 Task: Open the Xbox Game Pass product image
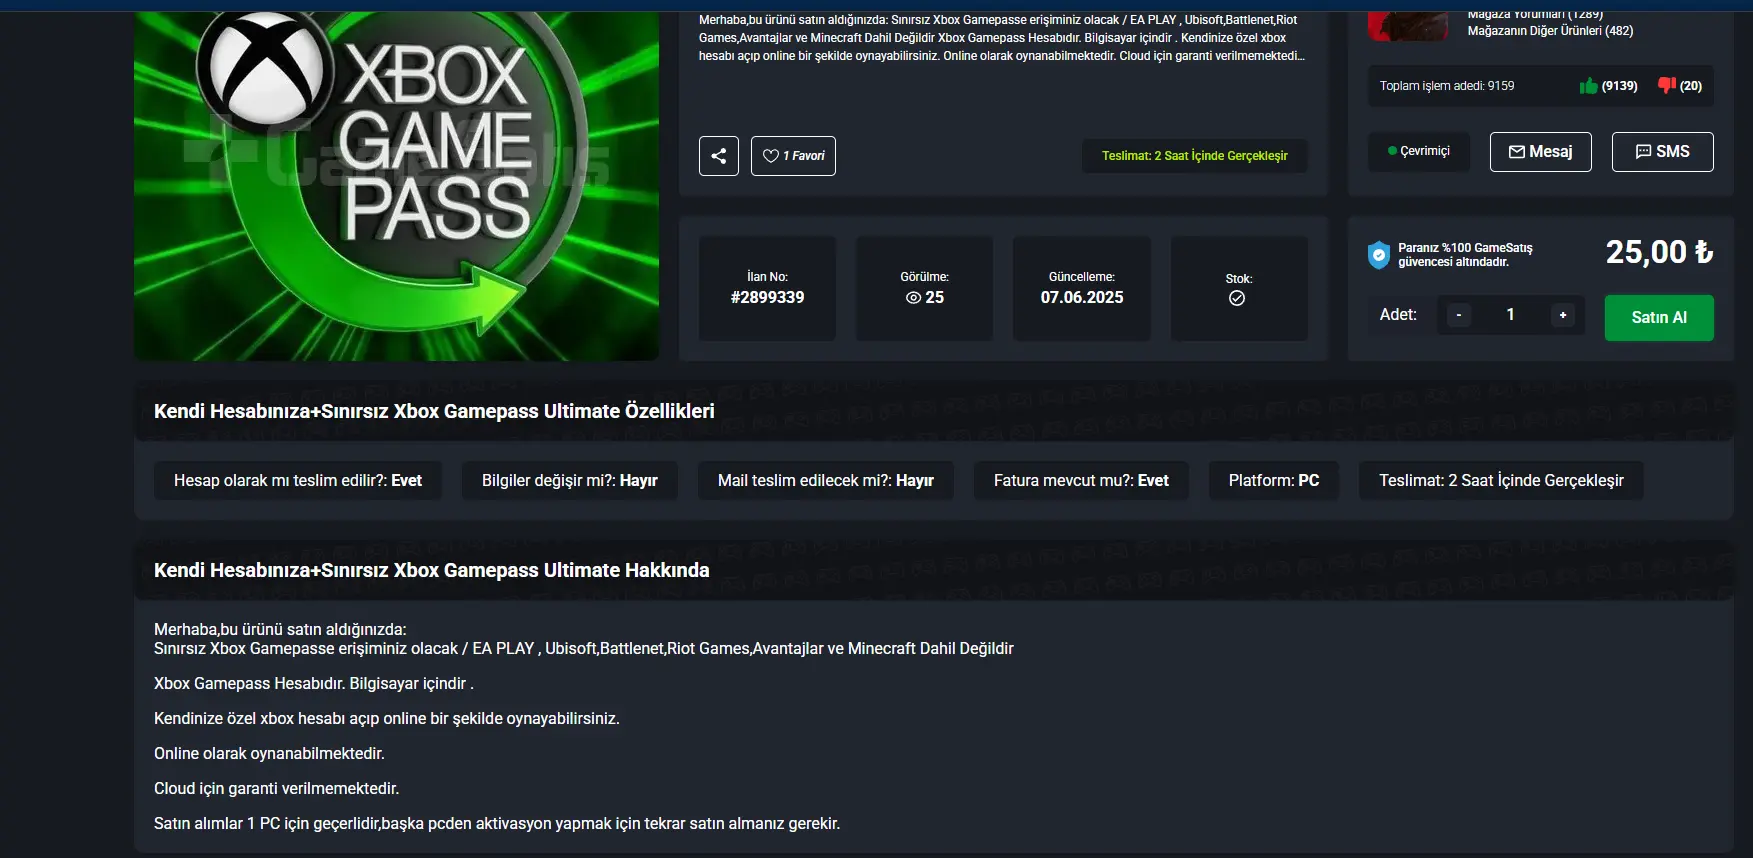(x=396, y=186)
